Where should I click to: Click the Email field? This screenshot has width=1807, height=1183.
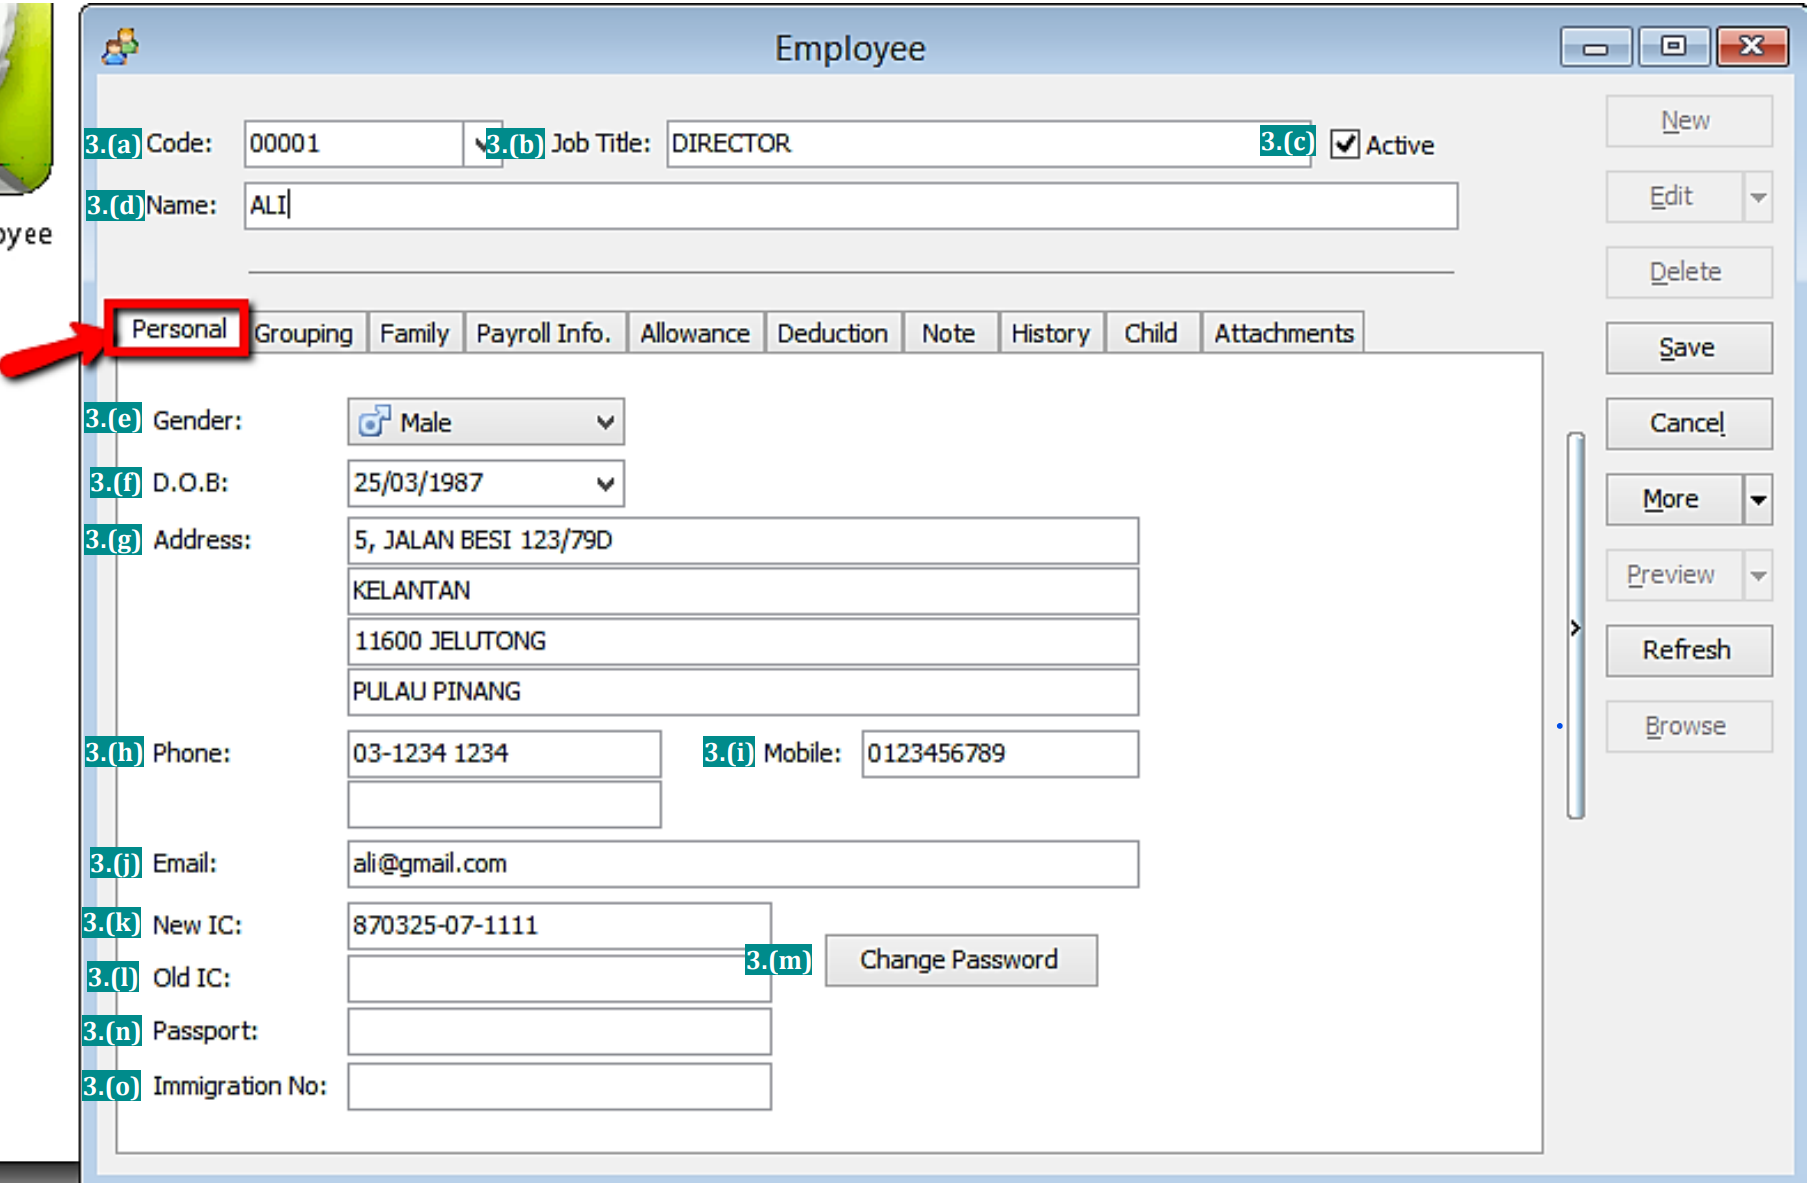[743, 864]
